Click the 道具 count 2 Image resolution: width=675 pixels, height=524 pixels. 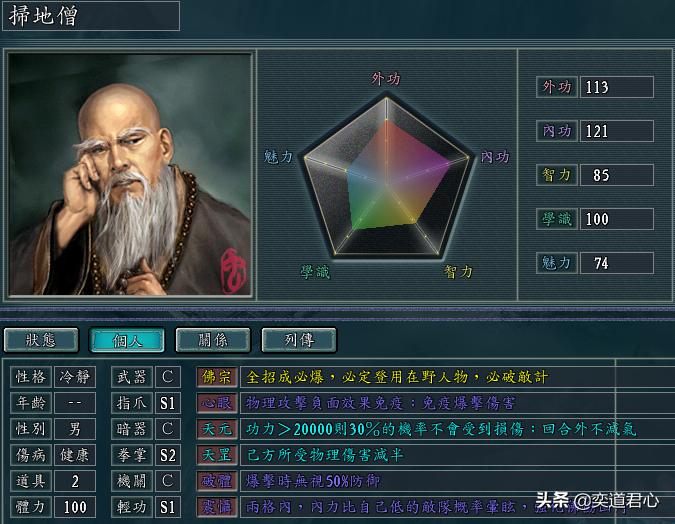click(75, 481)
